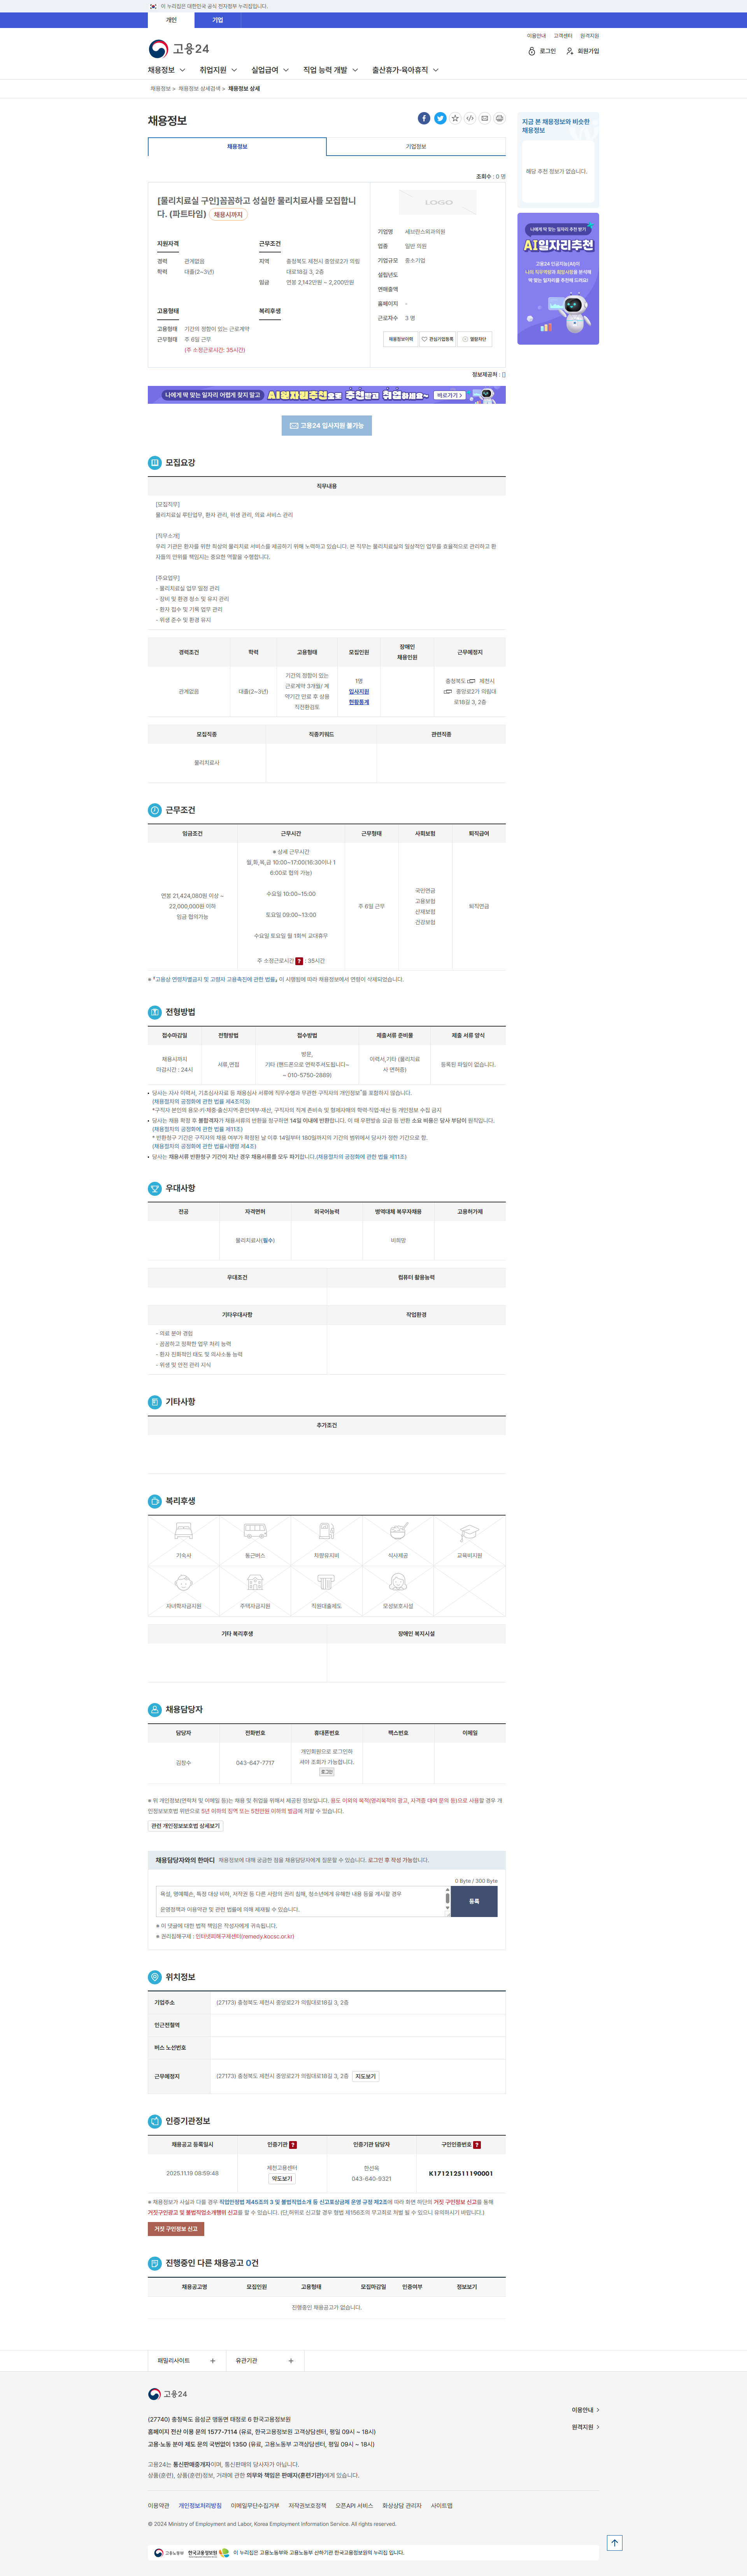Click the 소정근로시간 help question icon

click(x=299, y=960)
